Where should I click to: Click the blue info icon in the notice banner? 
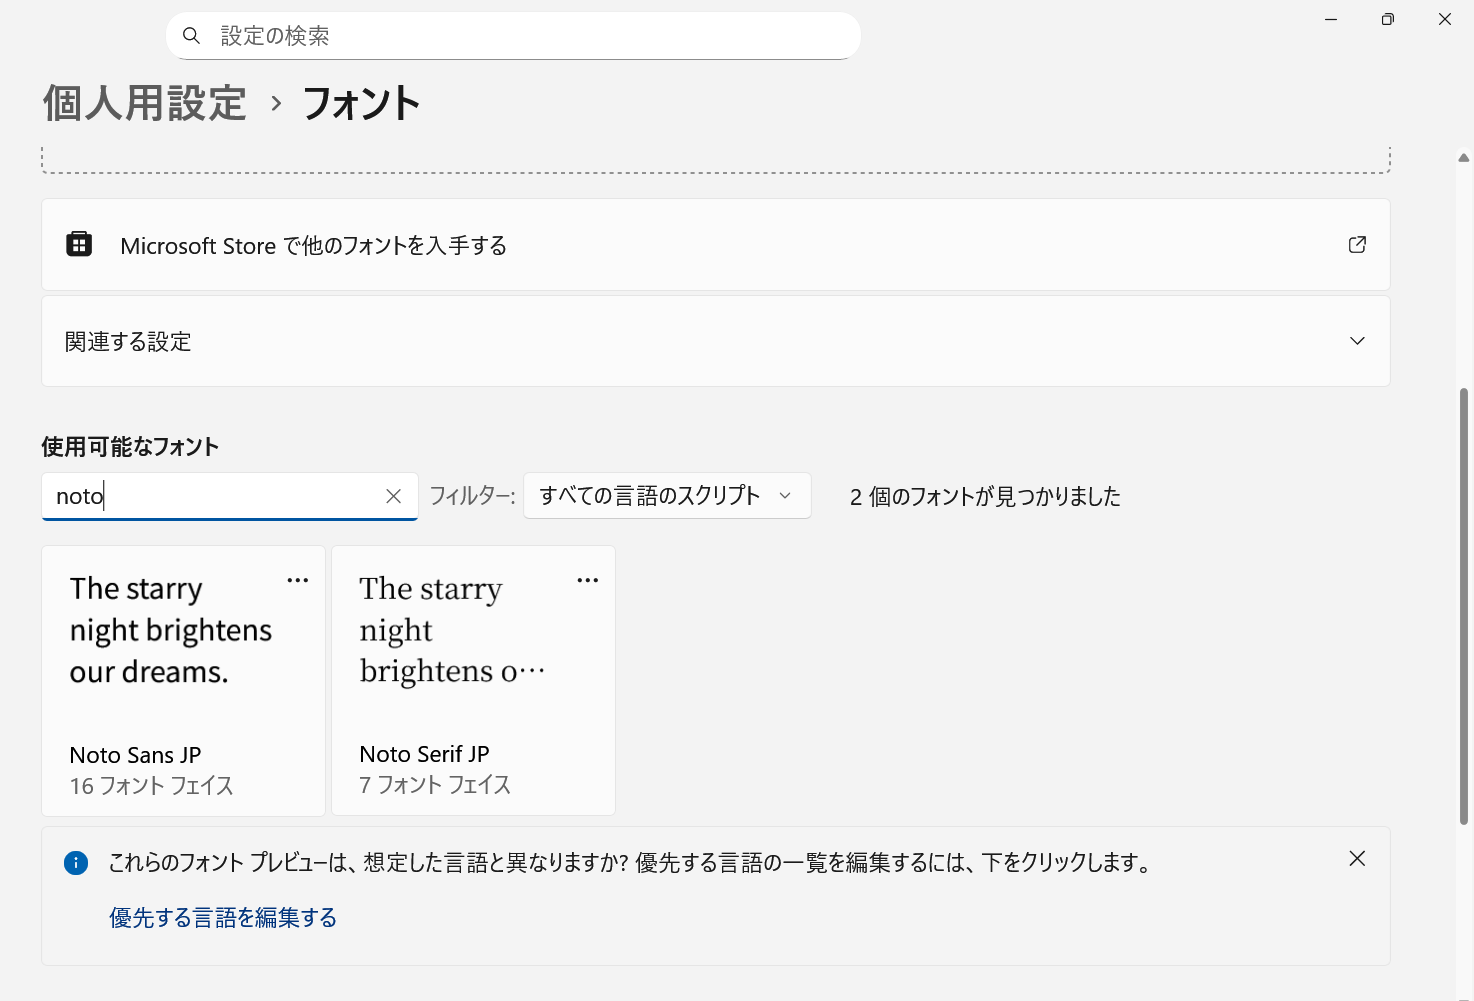tap(76, 862)
